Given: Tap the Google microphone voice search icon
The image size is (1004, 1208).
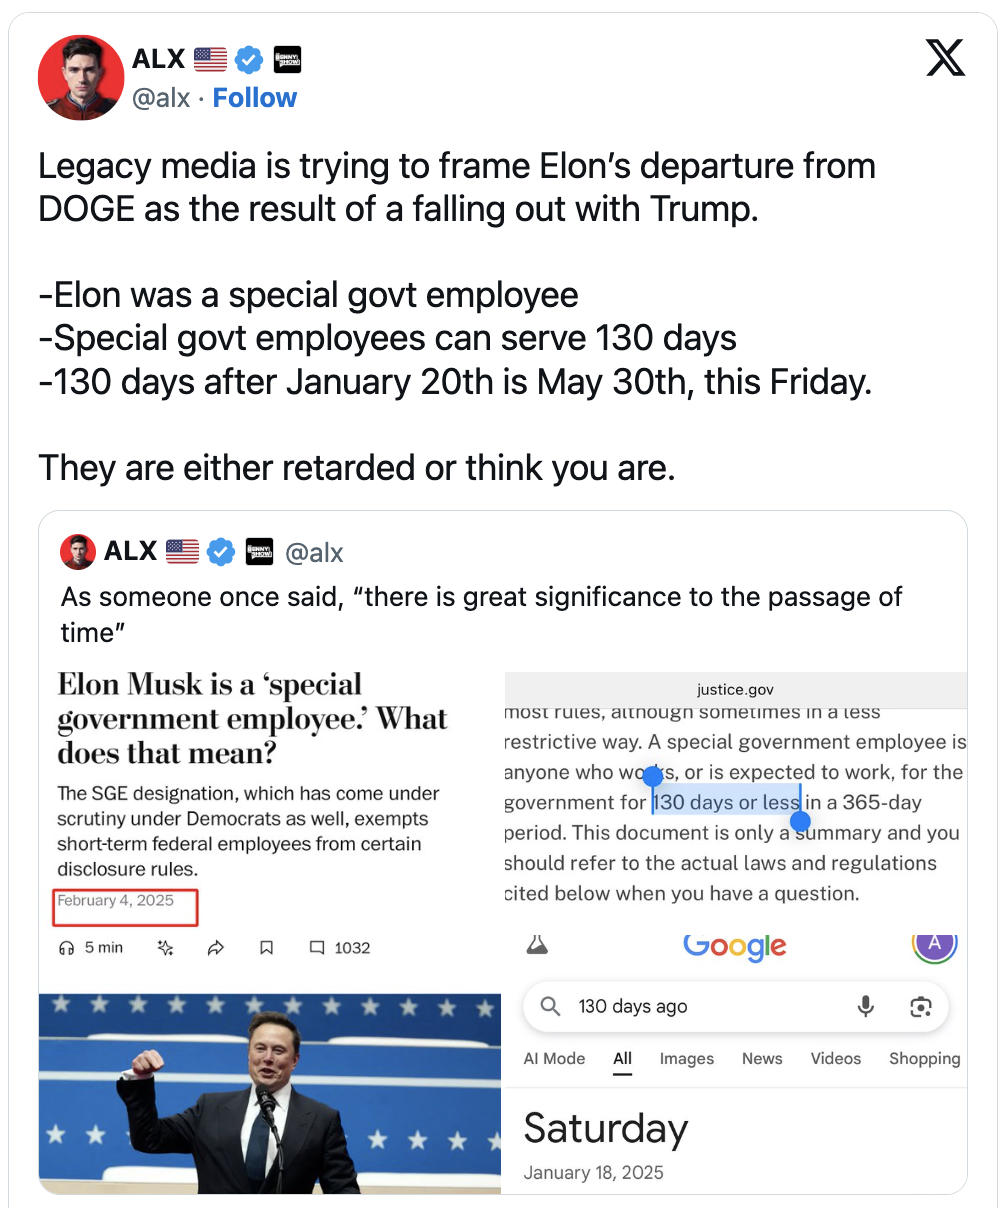Looking at the screenshot, I should pyautogui.click(x=866, y=1006).
